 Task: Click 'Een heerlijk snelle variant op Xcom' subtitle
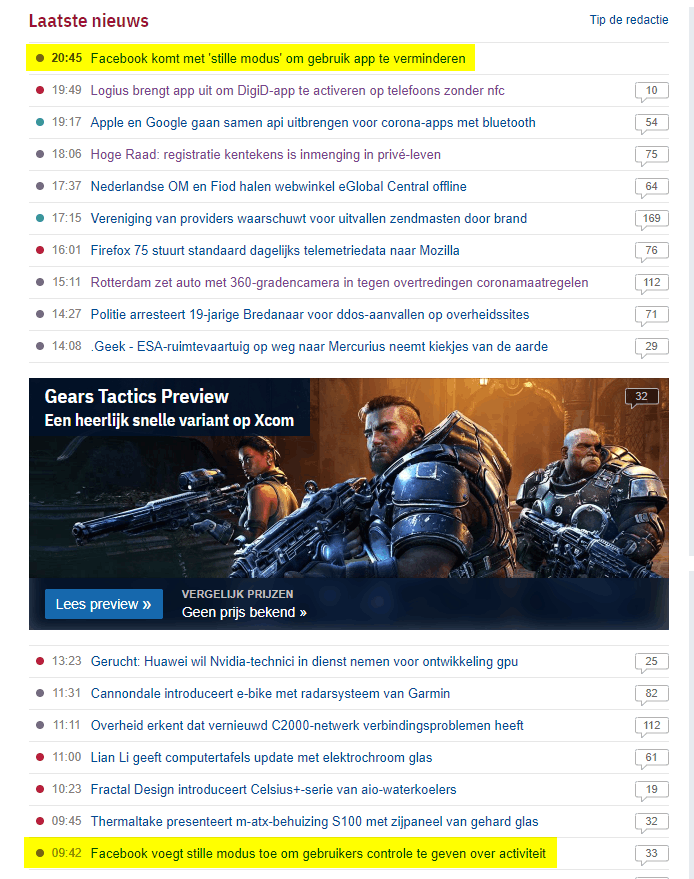169,420
